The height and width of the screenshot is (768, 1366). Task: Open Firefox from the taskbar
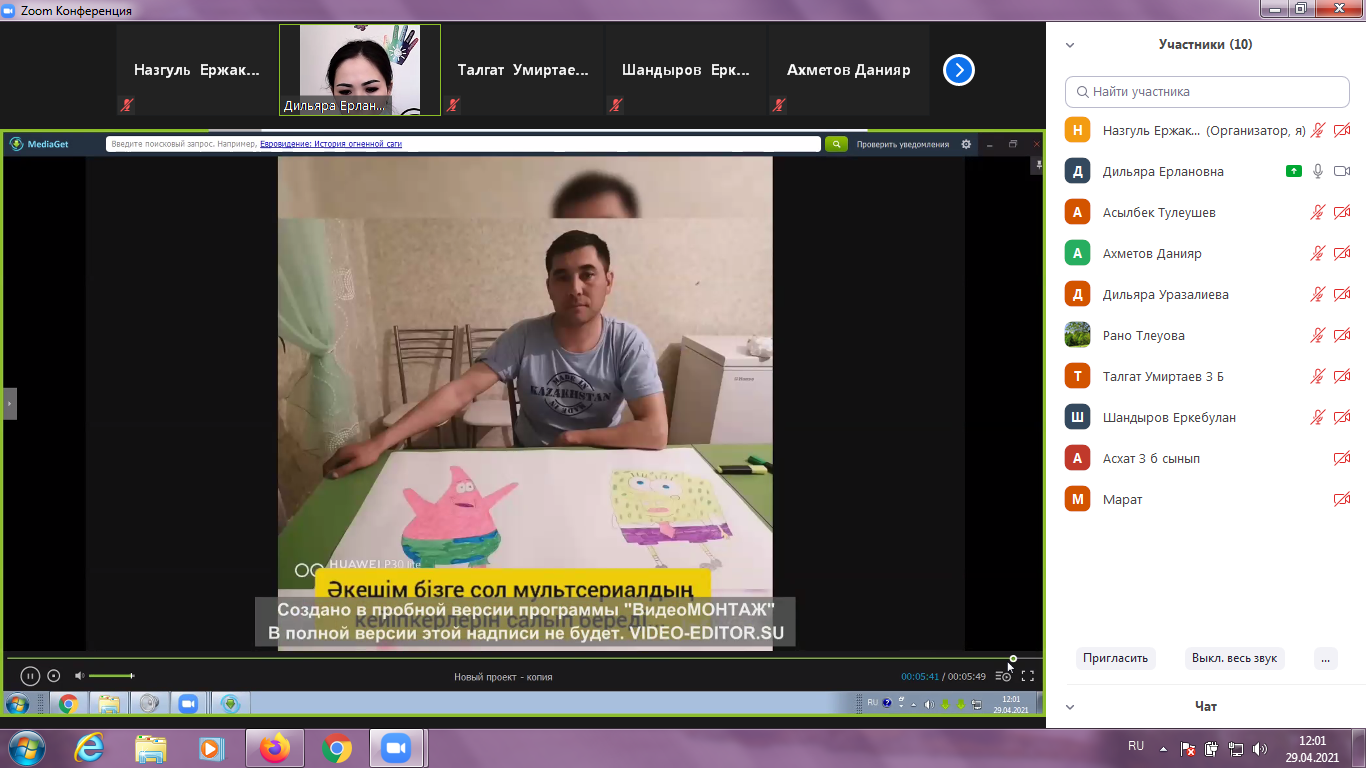point(274,748)
